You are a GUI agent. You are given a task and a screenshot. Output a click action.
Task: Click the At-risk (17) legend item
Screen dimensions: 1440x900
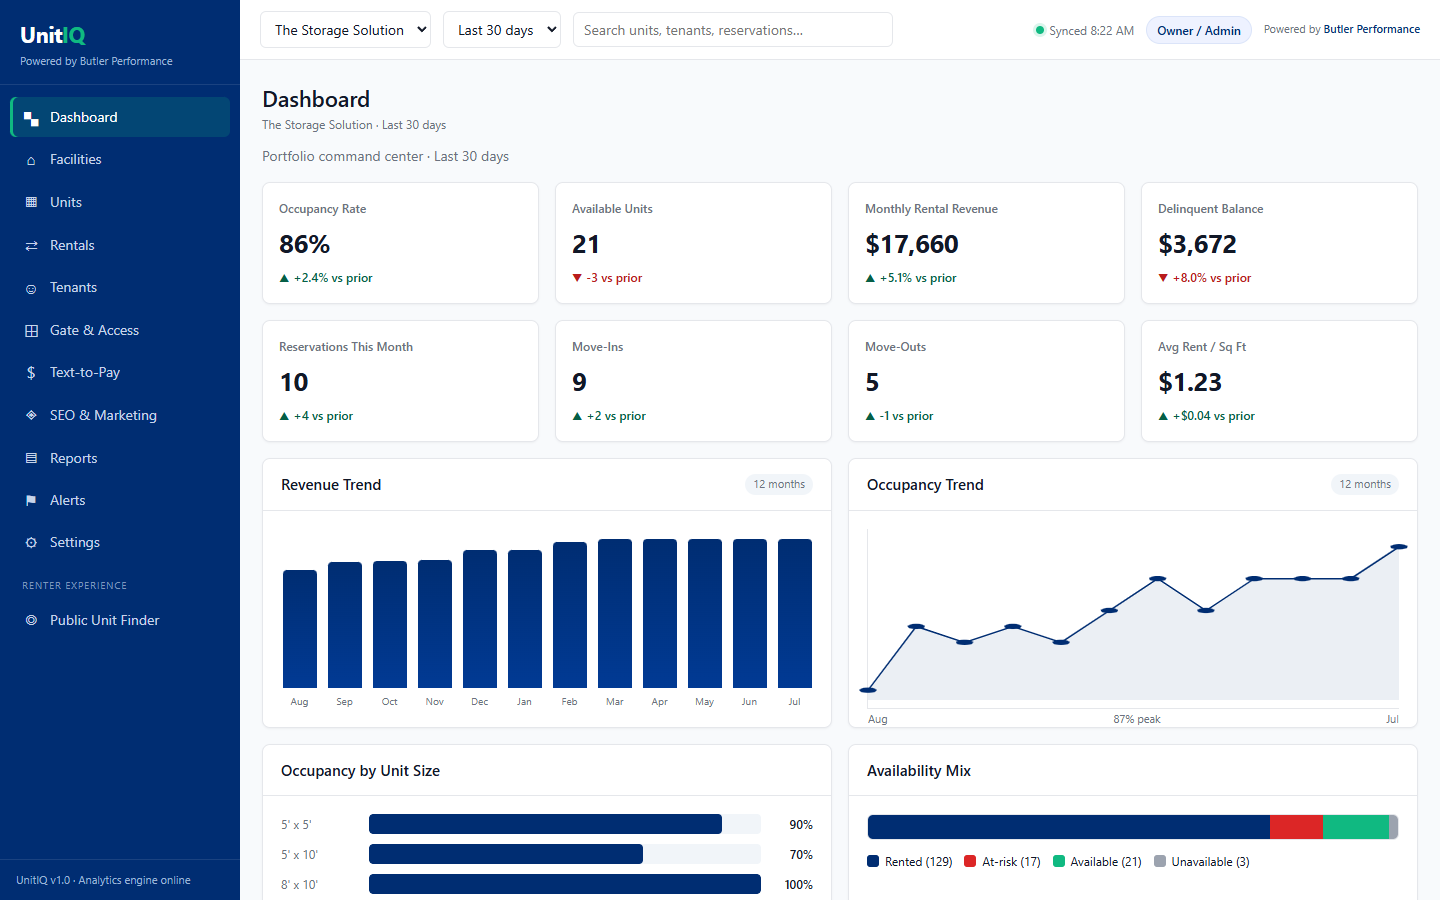(x=1002, y=861)
